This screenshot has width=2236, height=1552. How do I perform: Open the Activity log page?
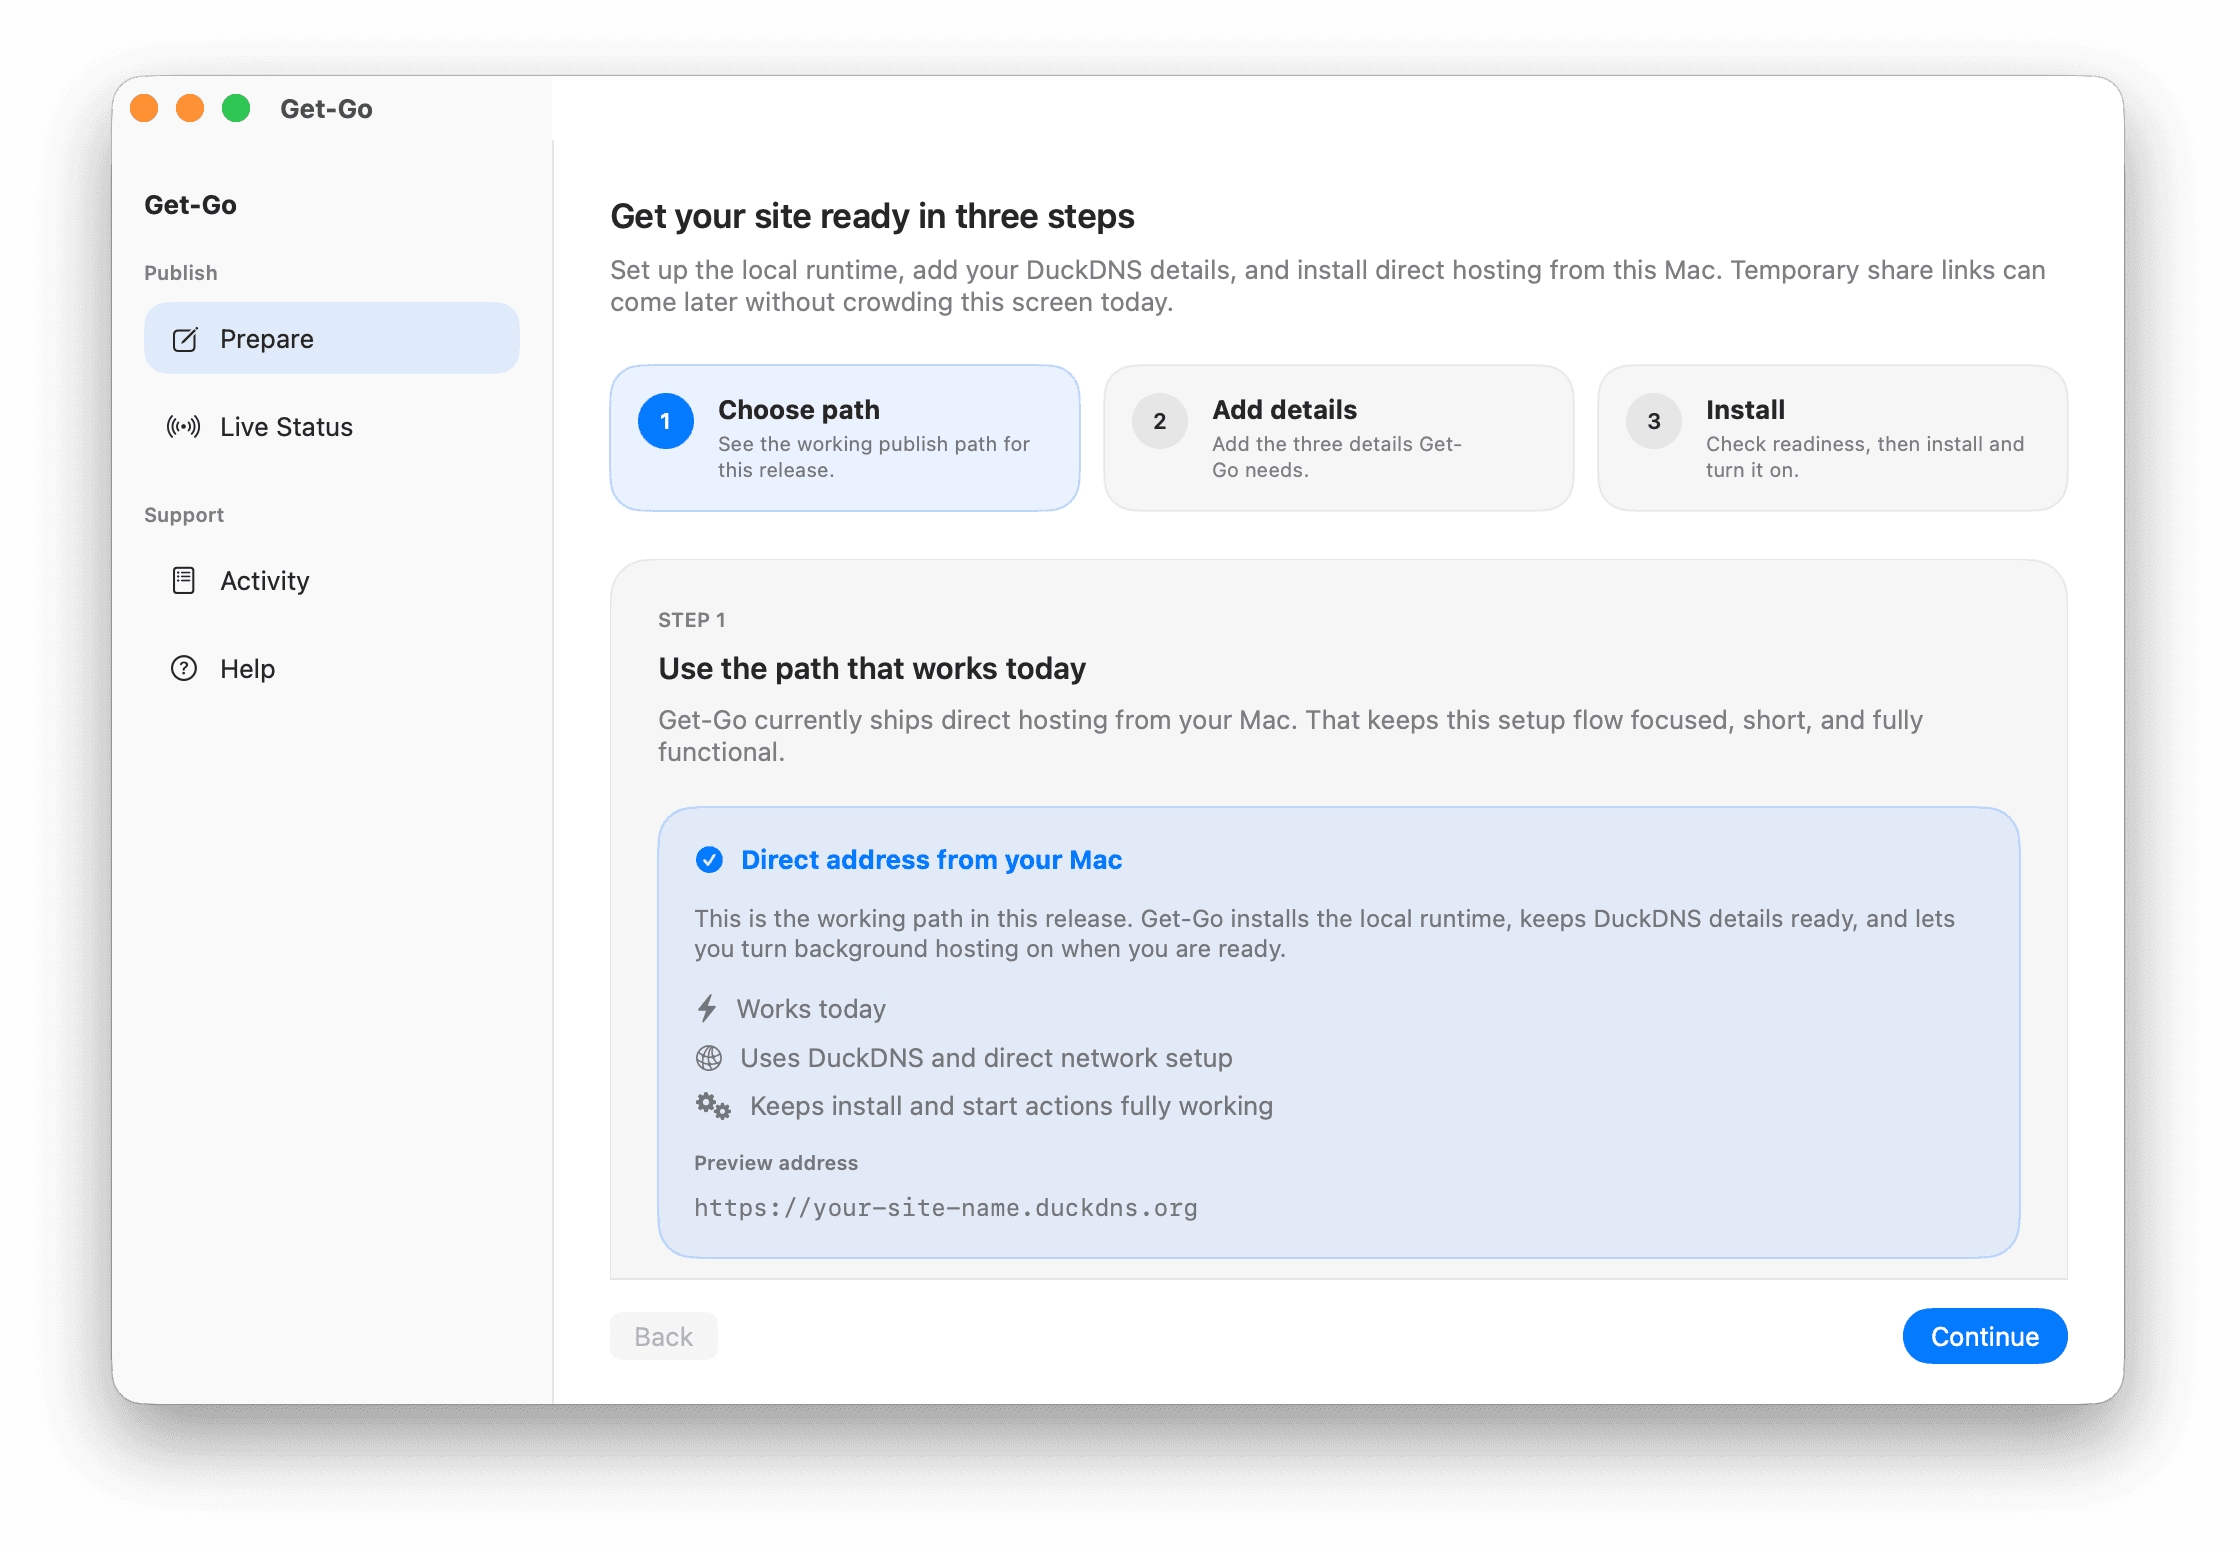click(332, 581)
